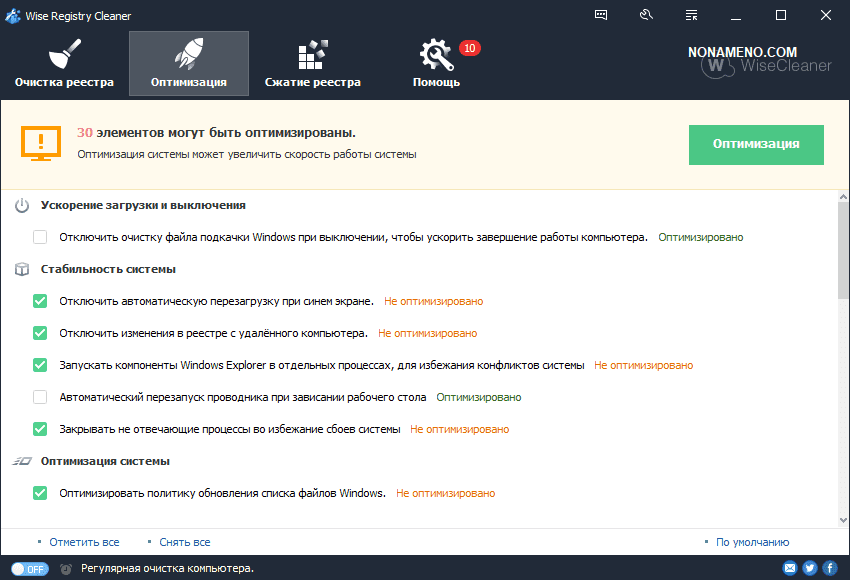The width and height of the screenshot is (850, 580).
Task: Open the settings wrench icon
Action: 646,15
